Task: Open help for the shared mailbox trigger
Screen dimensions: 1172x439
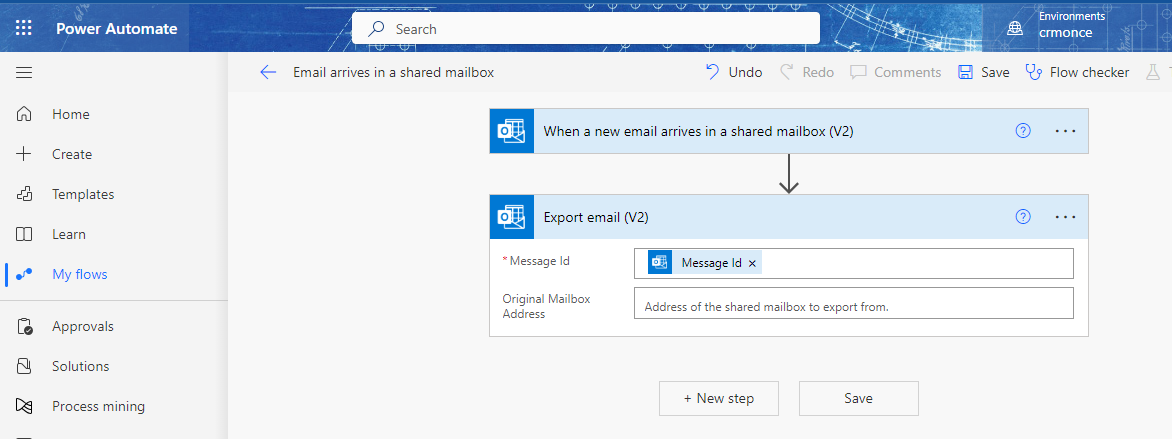Action: (x=1023, y=131)
